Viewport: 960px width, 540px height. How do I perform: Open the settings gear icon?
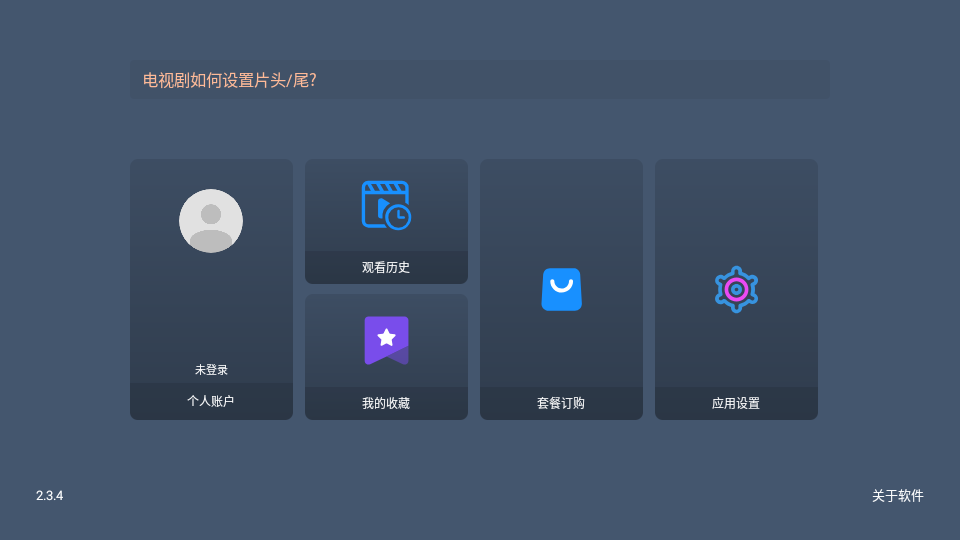(736, 289)
